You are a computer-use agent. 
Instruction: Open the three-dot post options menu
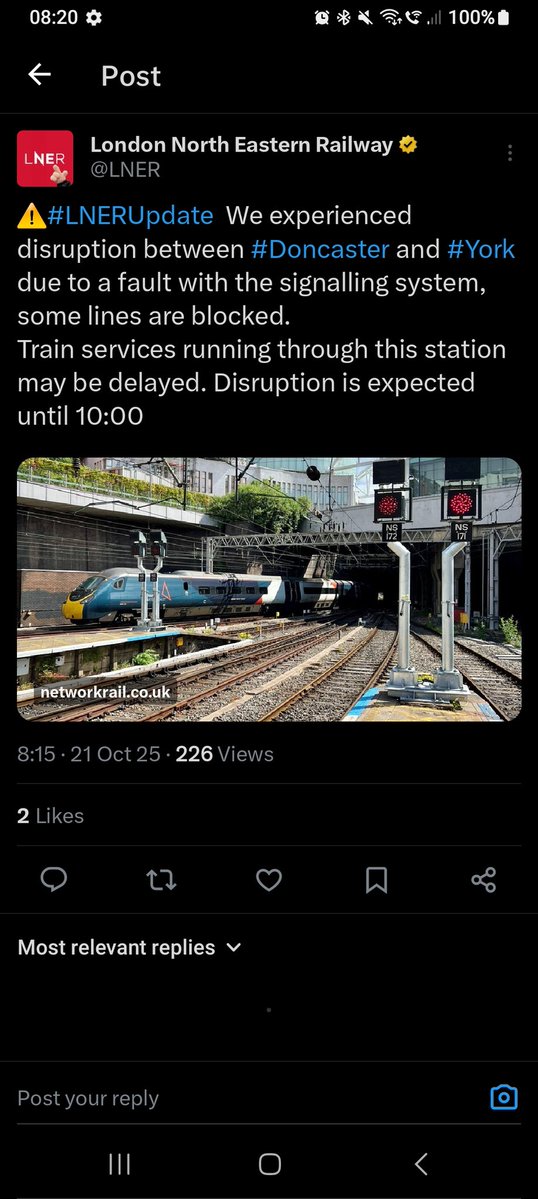(x=510, y=153)
